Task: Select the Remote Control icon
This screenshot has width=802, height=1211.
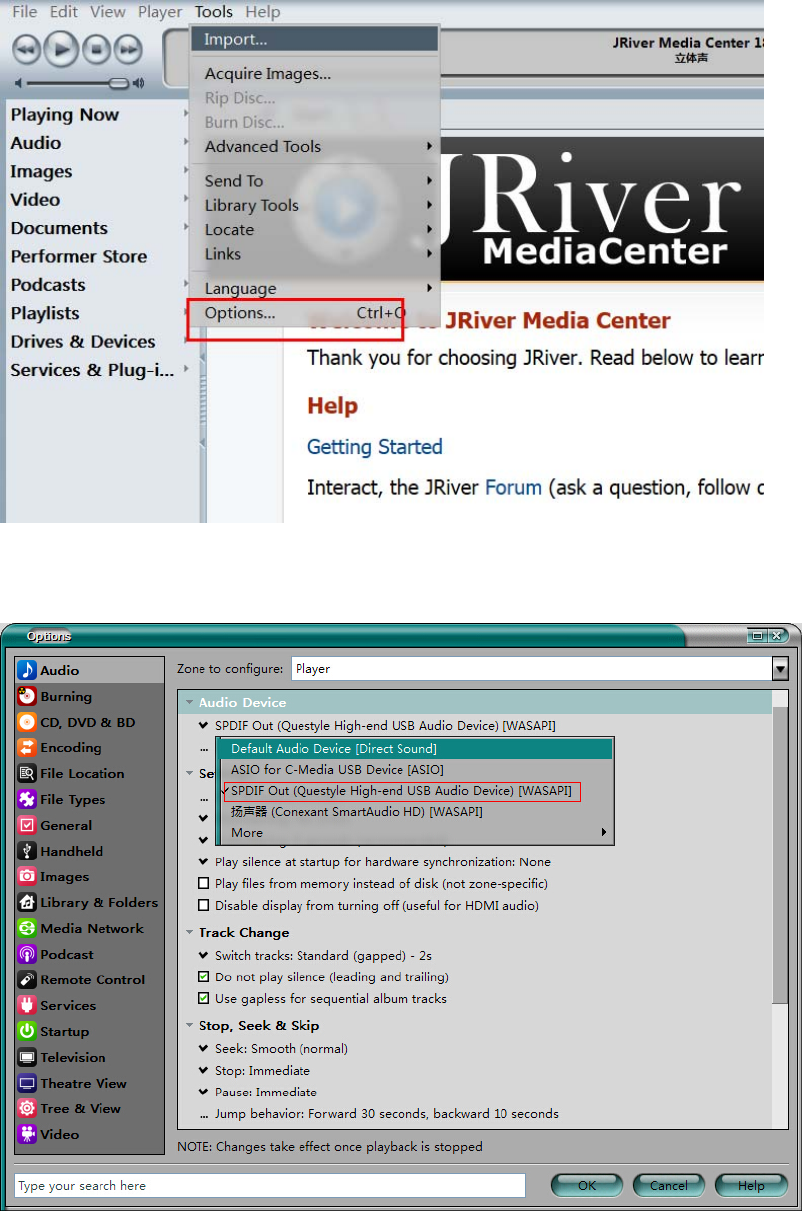Action: 27,979
